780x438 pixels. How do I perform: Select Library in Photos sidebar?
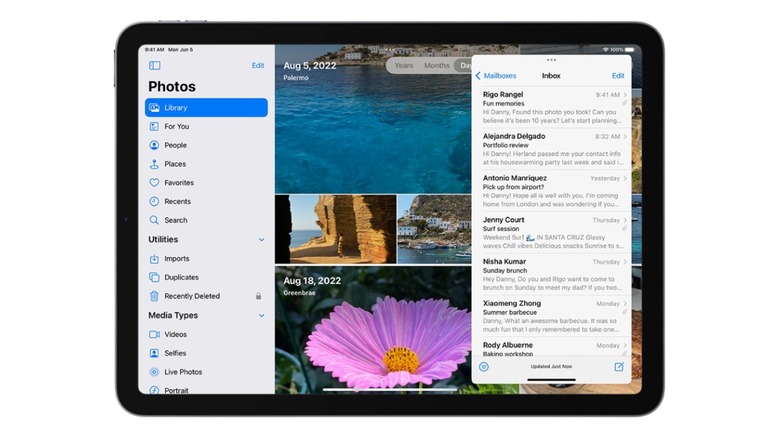click(x=206, y=108)
